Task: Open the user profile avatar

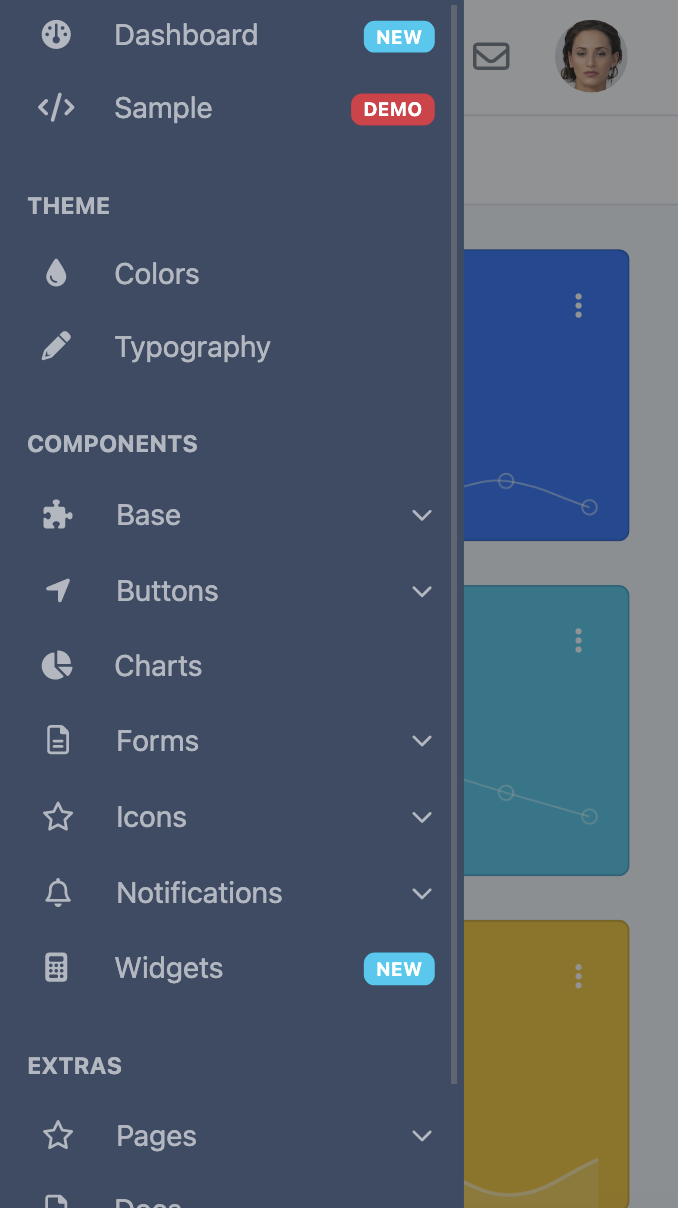Action: pos(590,57)
